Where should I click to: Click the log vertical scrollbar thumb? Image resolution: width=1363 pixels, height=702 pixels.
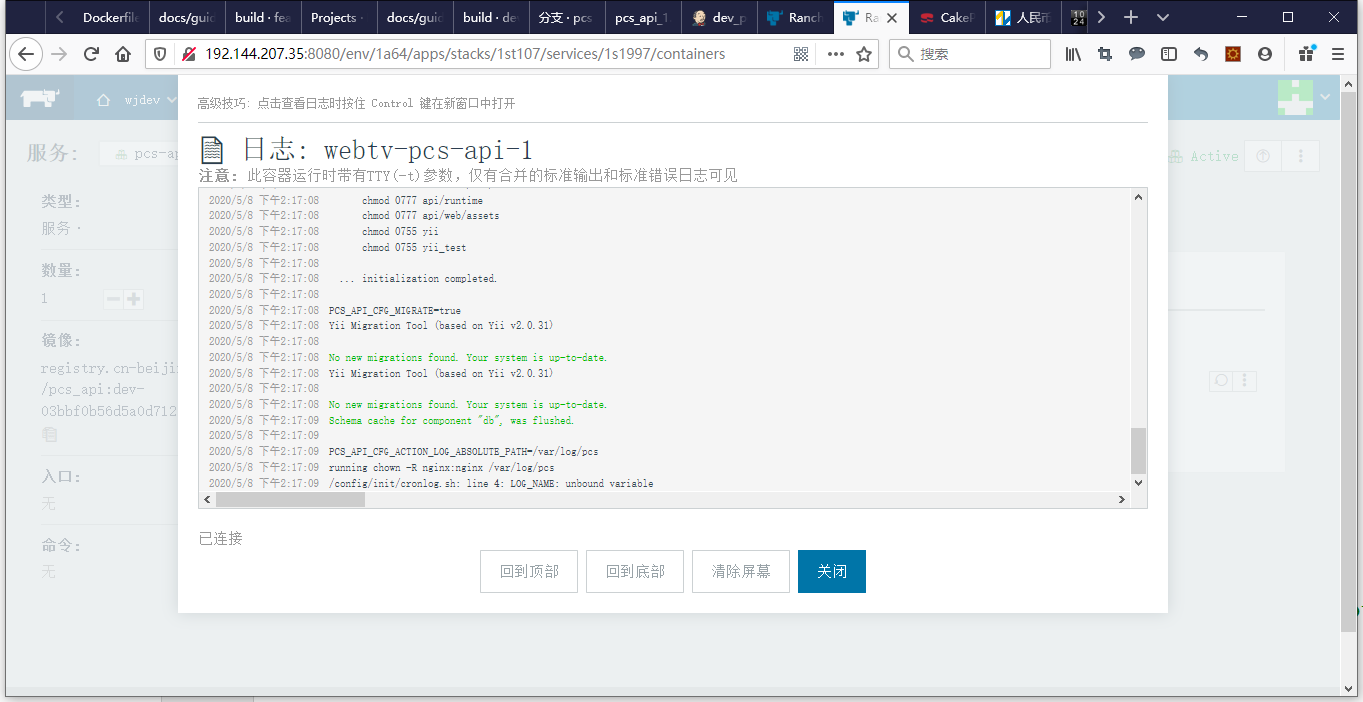click(x=1138, y=451)
